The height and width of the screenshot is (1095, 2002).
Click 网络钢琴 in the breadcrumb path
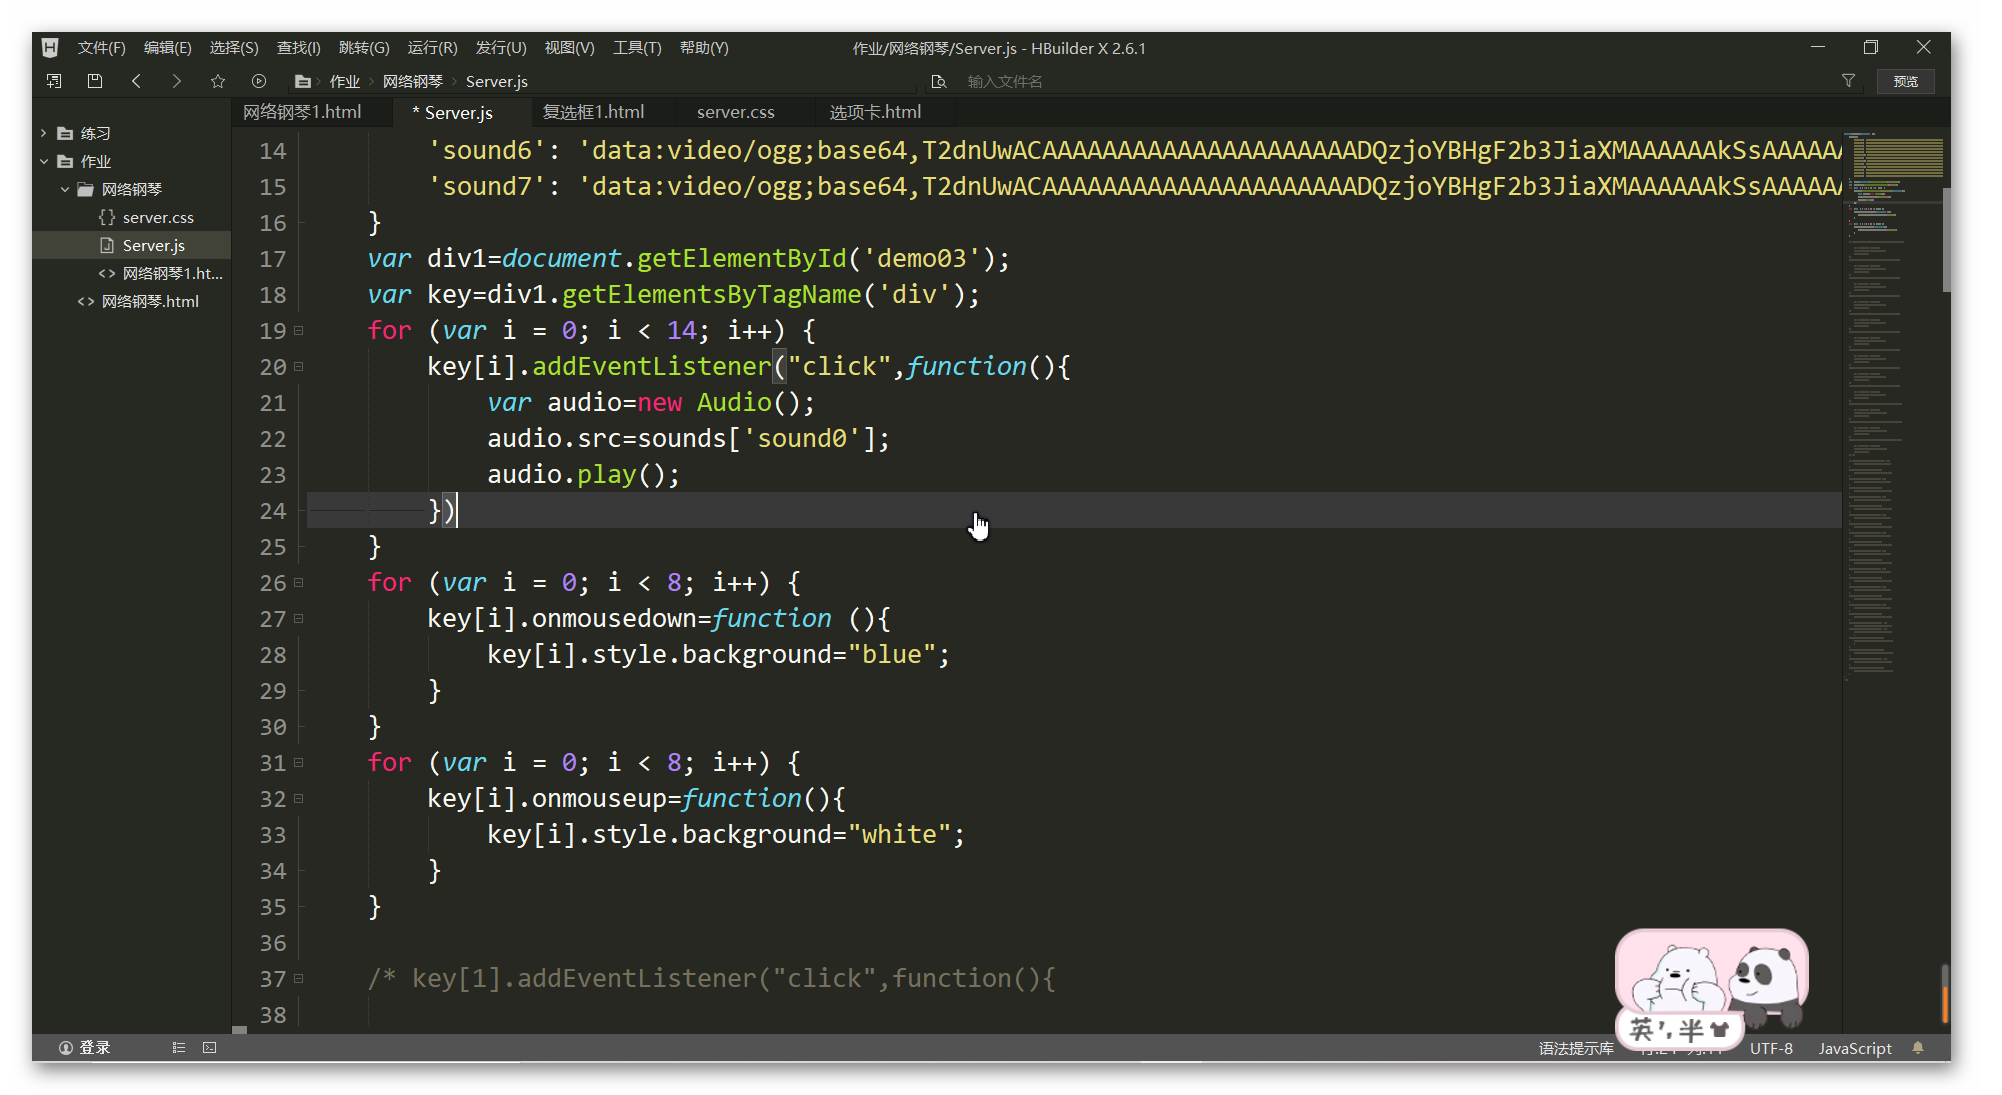412,81
